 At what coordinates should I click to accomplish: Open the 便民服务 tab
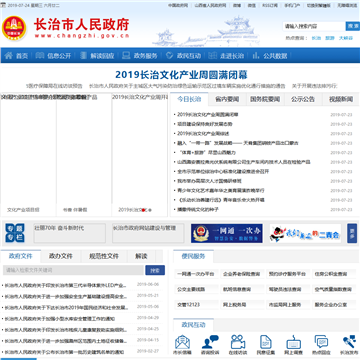click(193, 256)
